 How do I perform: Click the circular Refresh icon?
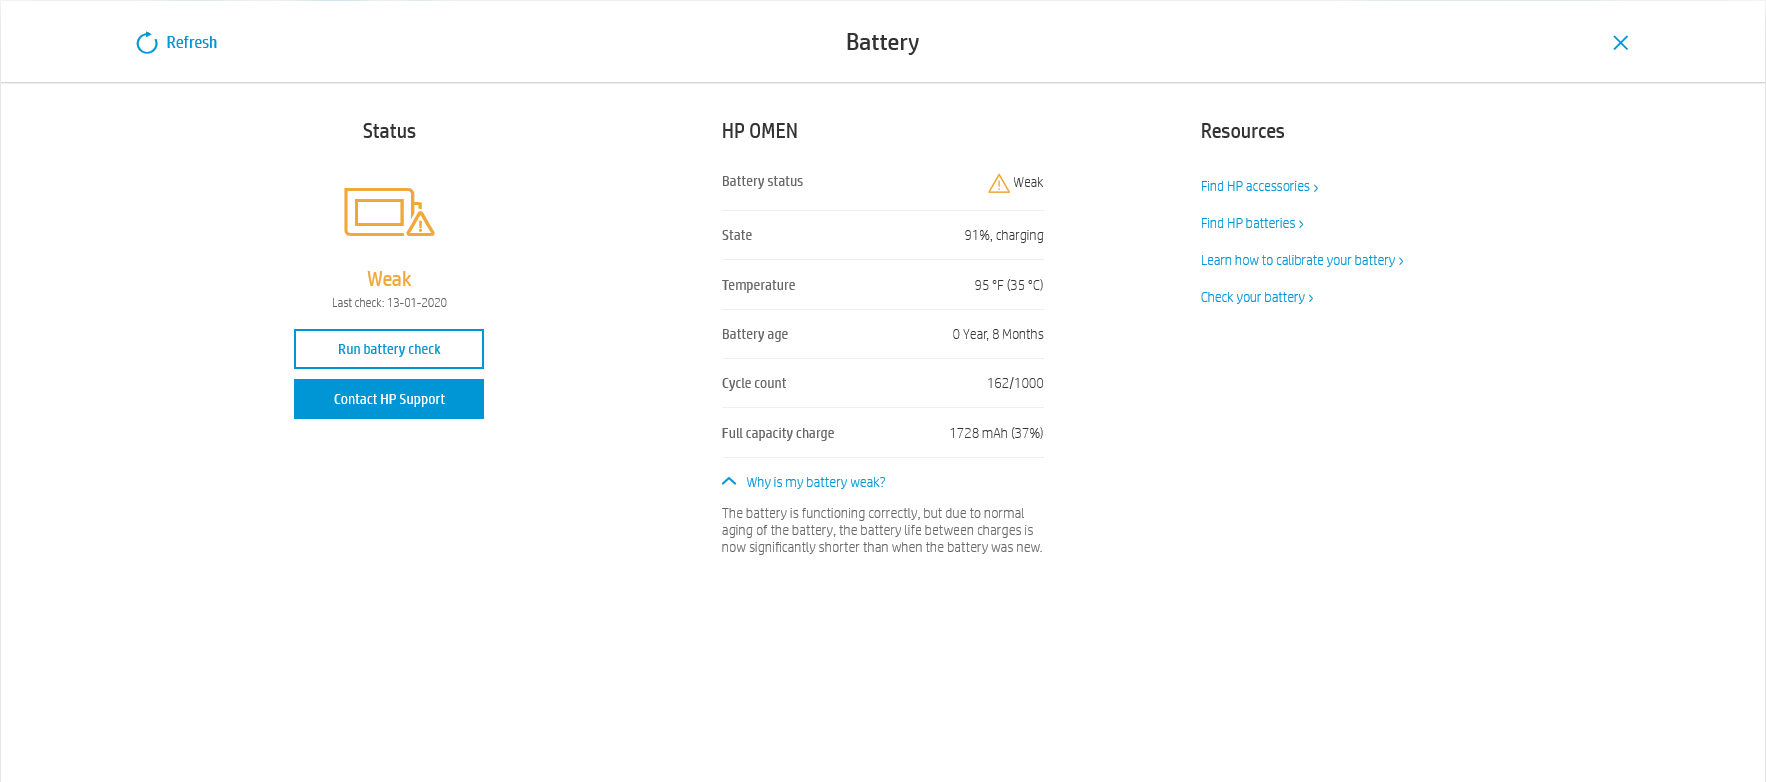[x=146, y=42]
